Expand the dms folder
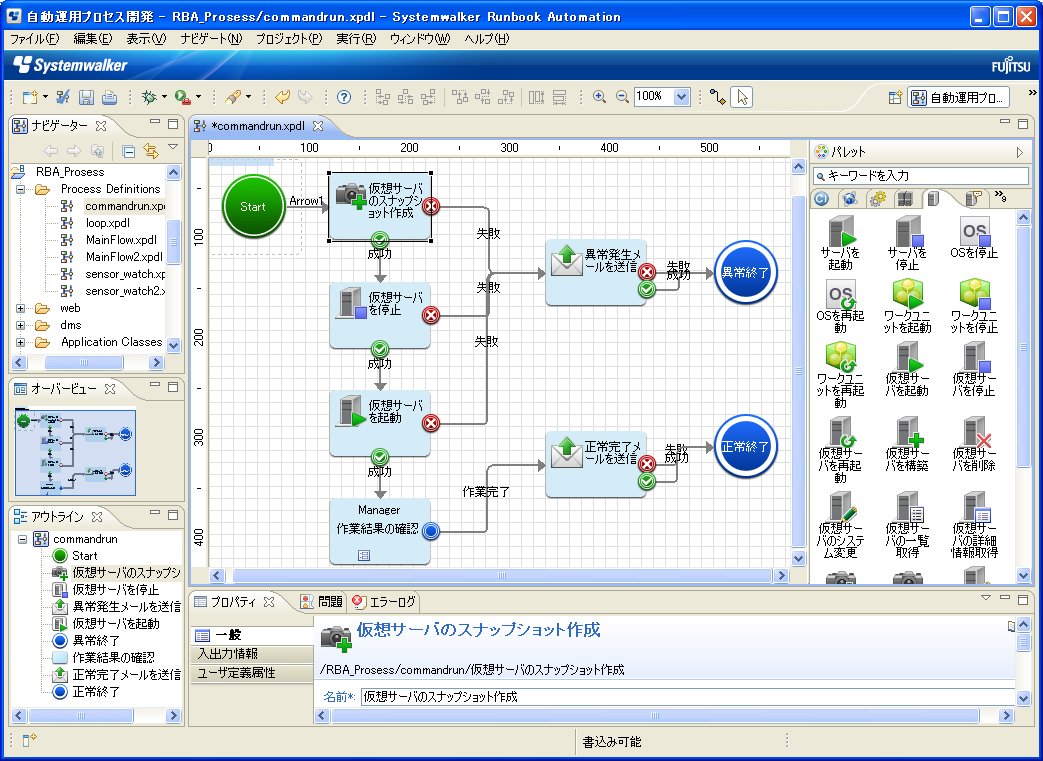The image size is (1043, 761). (21, 325)
